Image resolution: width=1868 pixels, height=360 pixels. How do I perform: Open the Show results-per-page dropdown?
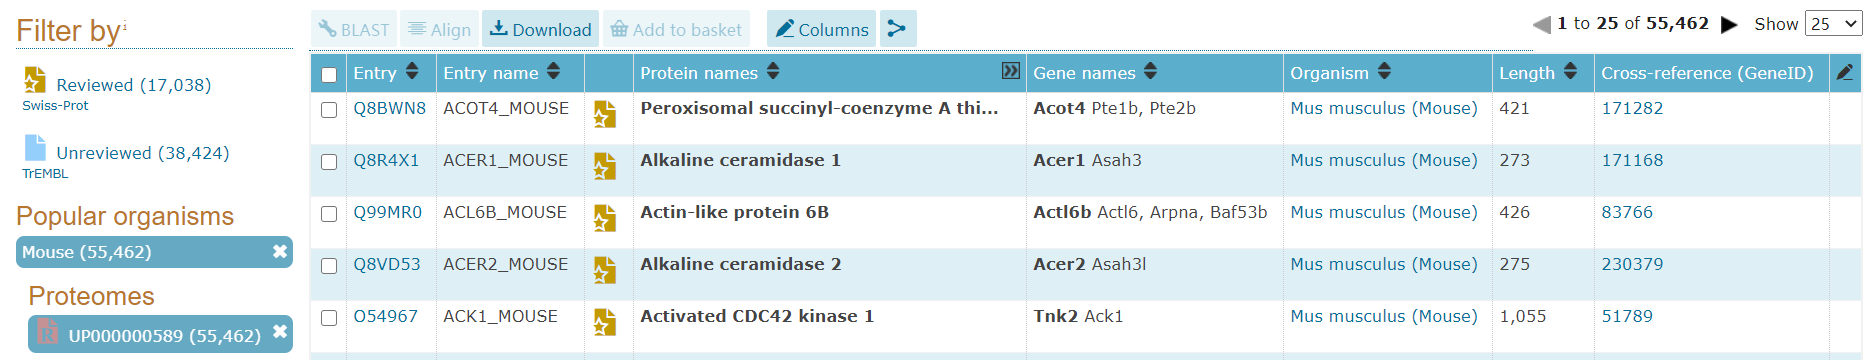[1833, 24]
